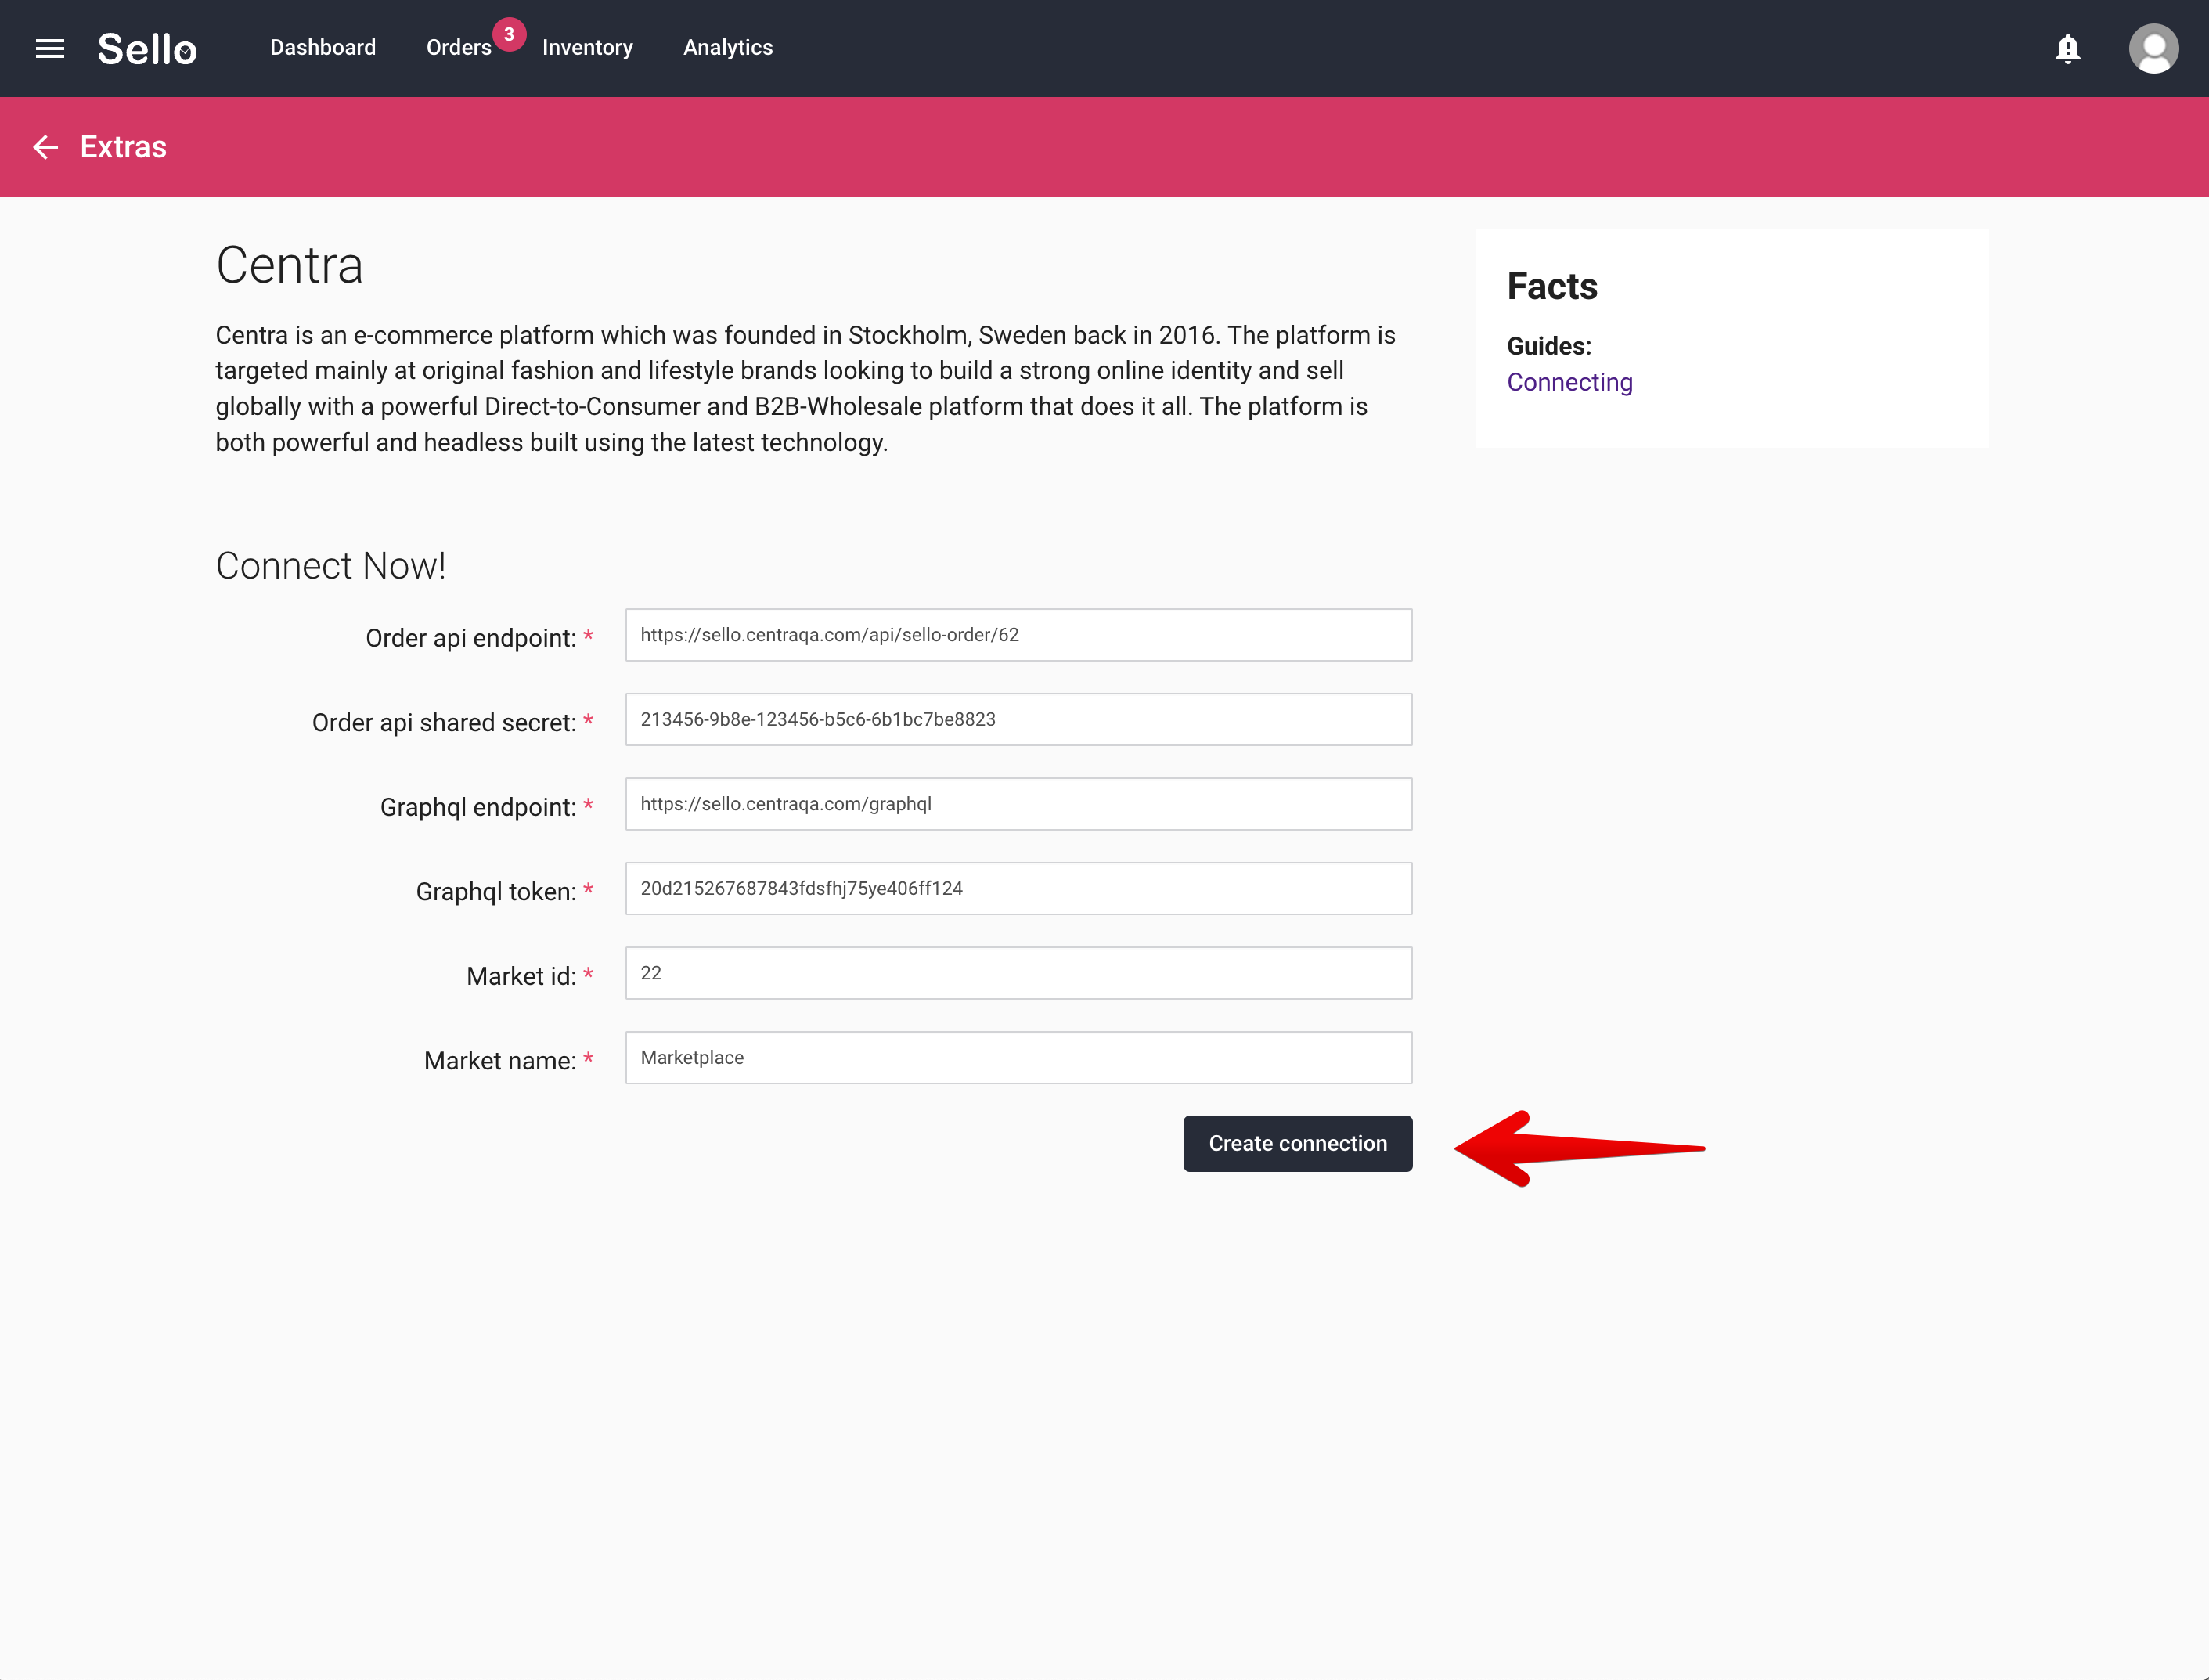The image size is (2209, 1680).
Task: Open the notifications bell
Action: click(x=2067, y=48)
